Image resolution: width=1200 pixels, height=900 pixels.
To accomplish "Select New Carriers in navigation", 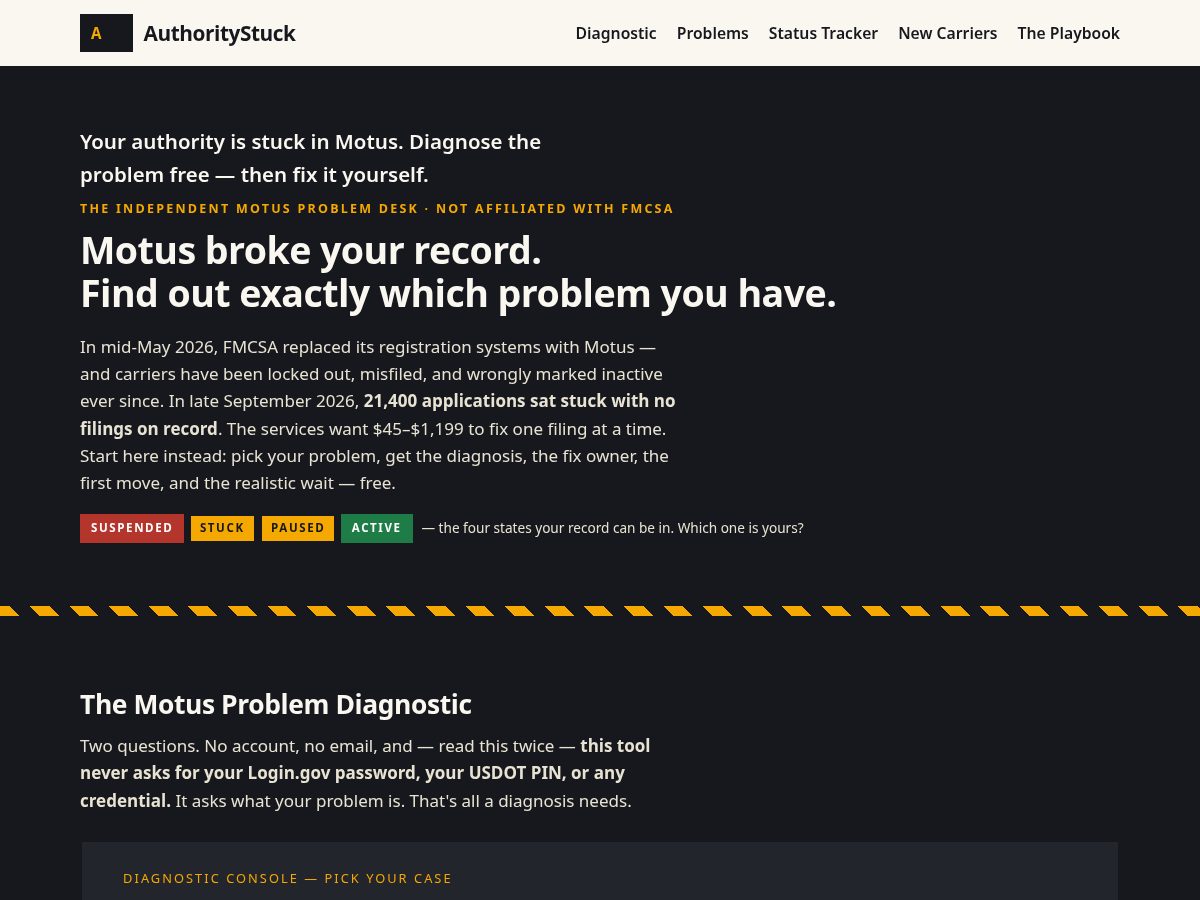I will [x=947, y=33].
